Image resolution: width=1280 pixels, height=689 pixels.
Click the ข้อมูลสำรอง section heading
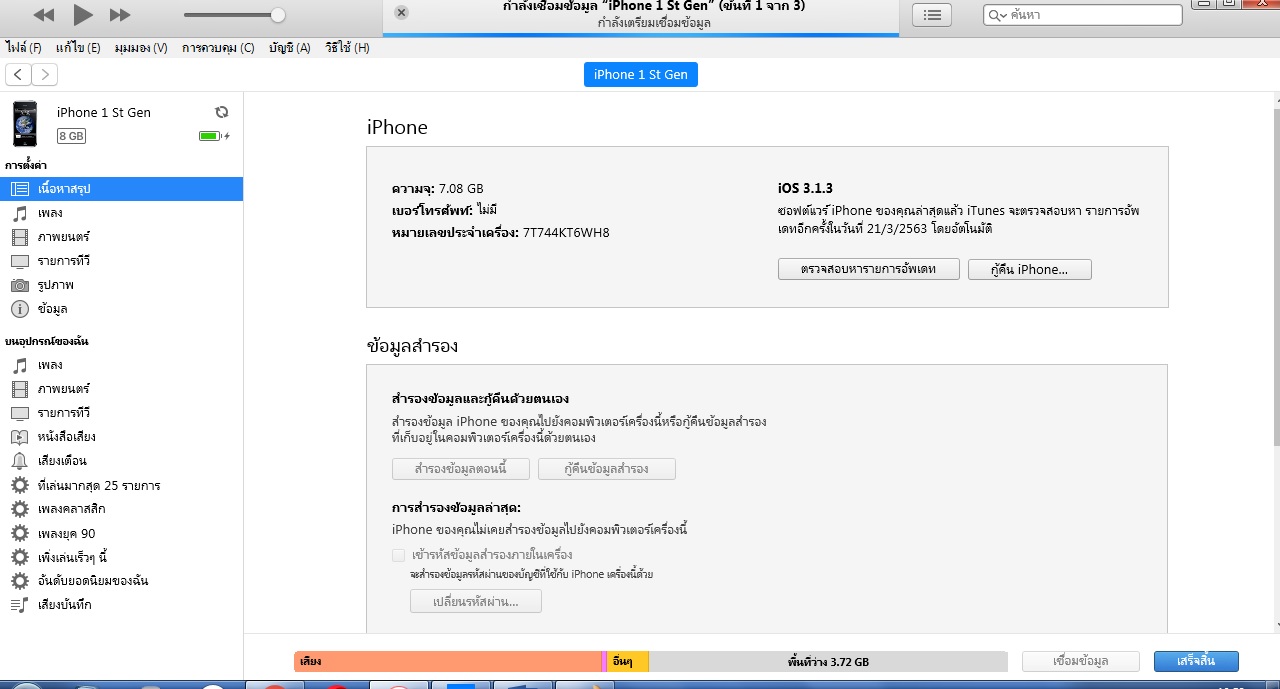[x=412, y=346]
